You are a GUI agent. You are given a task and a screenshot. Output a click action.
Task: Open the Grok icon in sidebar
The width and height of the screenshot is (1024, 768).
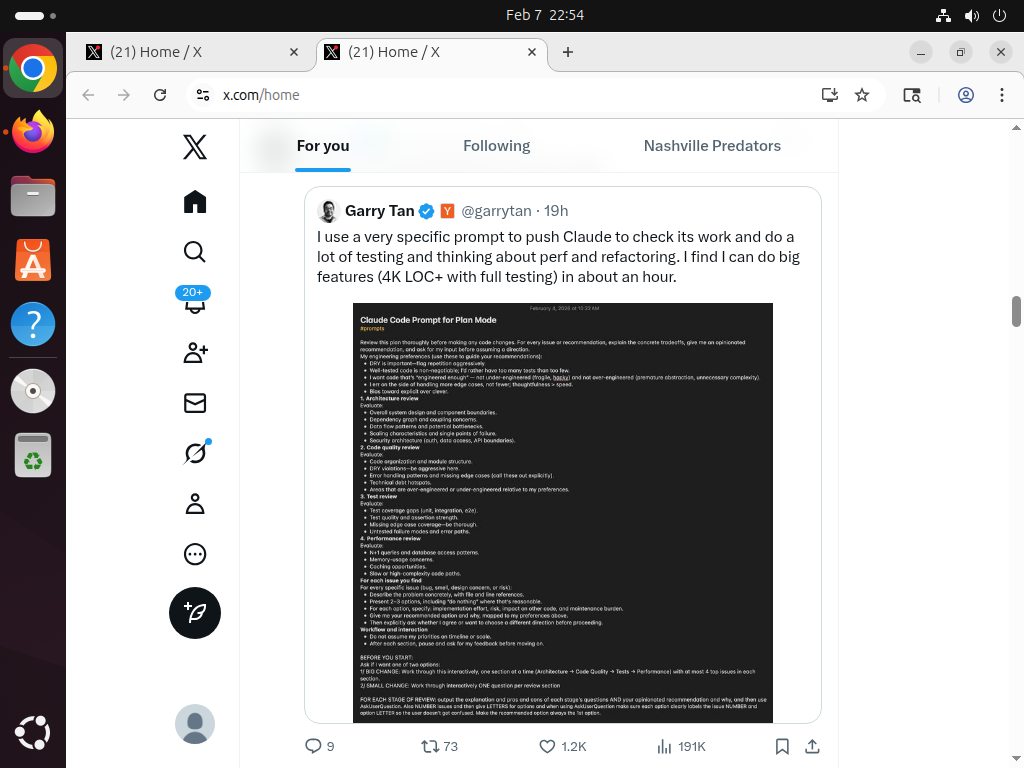[195, 453]
